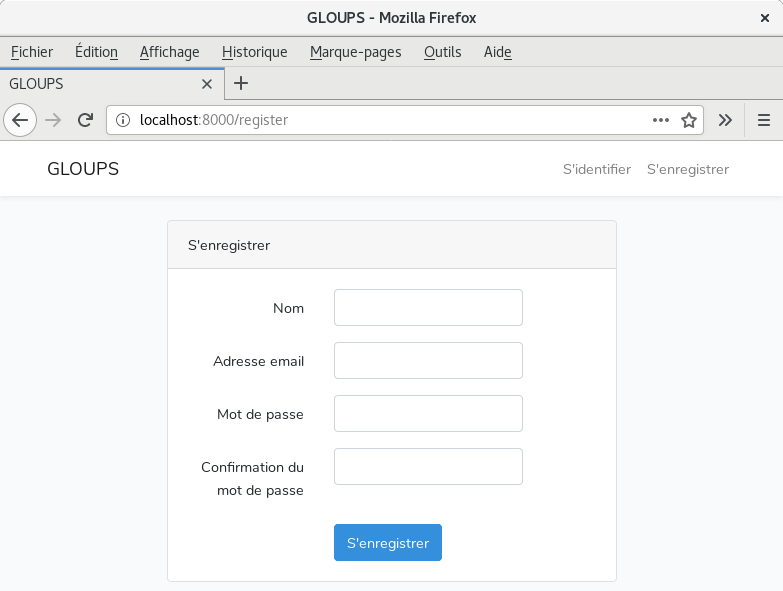783x591 pixels.
Task: Close the GLOUPS tab
Action: click(207, 84)
